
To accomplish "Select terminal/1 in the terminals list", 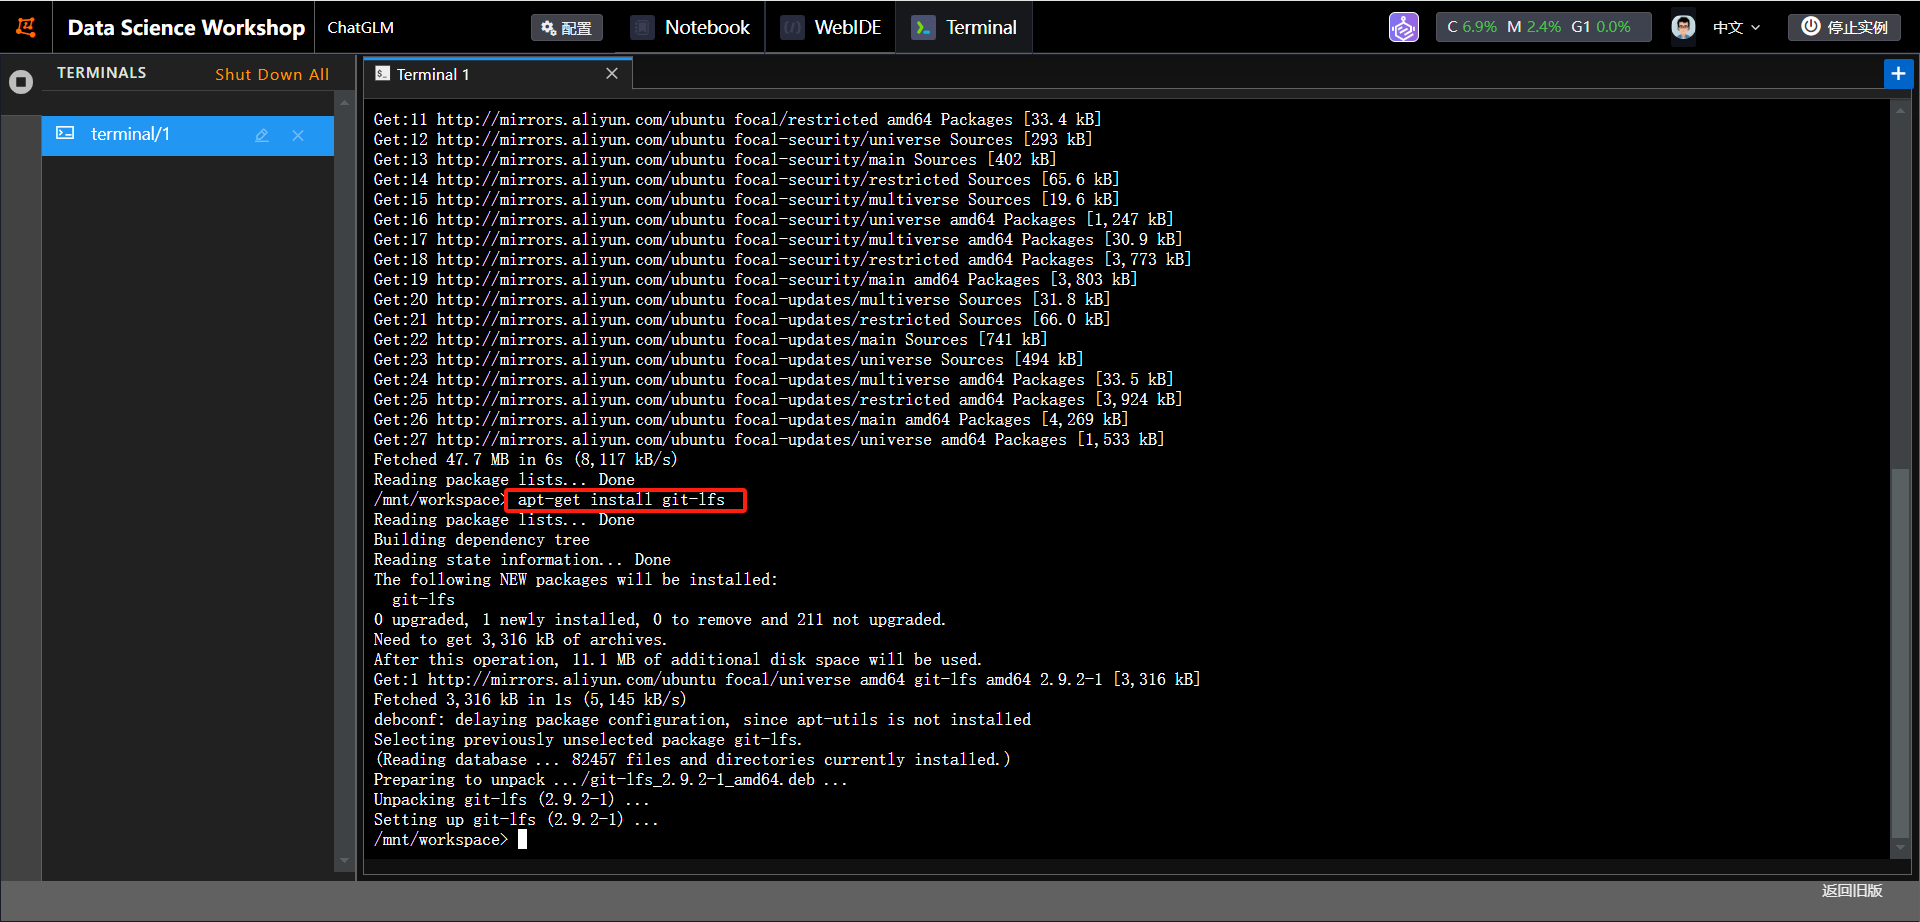I will 188,134.
